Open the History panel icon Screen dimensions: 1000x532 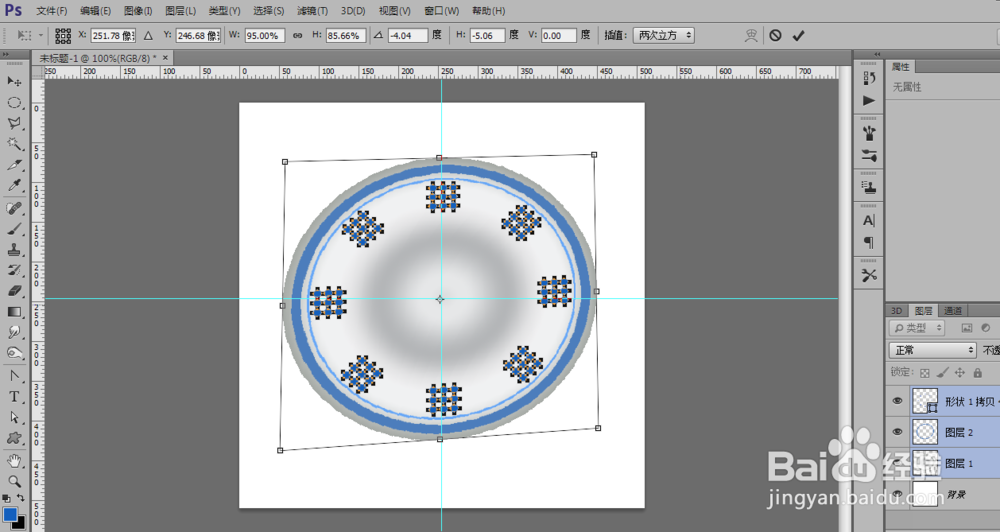(869, 78)
